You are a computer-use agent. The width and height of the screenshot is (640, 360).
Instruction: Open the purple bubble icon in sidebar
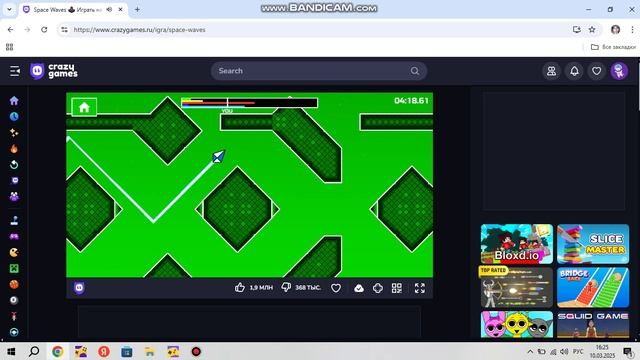pyautogui.click(x=14, y=180)
